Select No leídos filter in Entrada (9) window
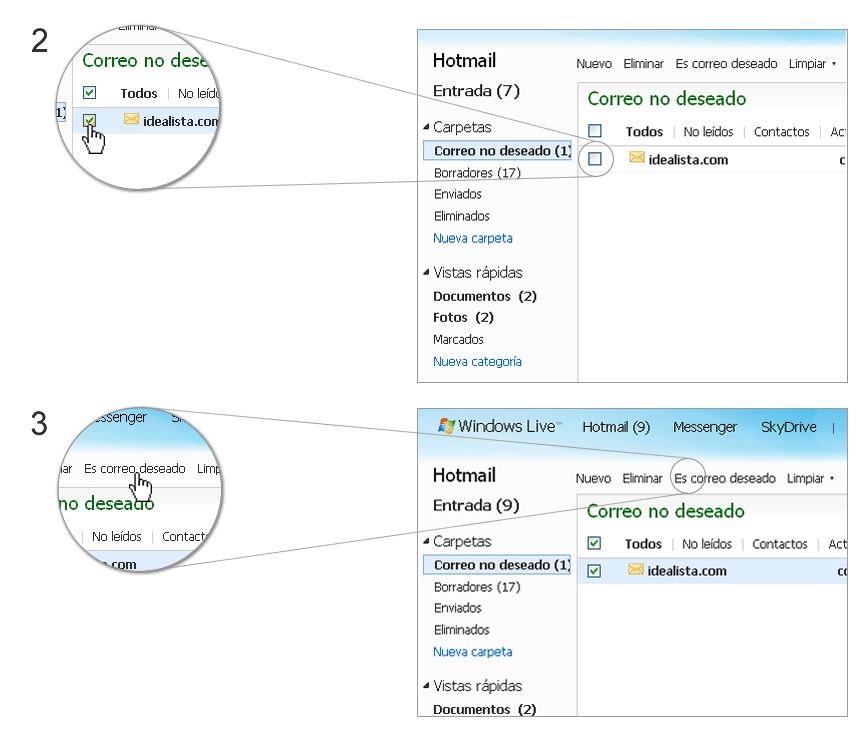The image size is (867, 736). coord(707,544)
